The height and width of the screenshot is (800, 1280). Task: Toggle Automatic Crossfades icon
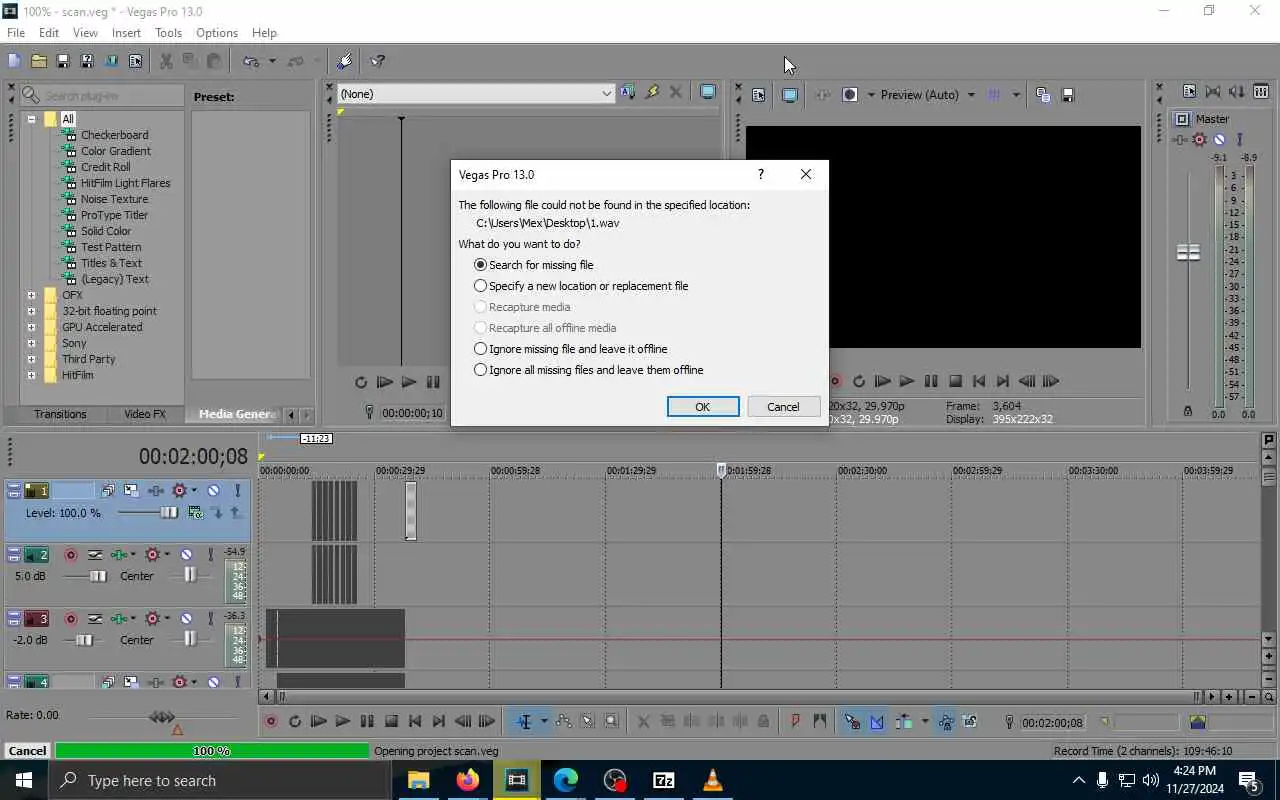coord(877,721)
